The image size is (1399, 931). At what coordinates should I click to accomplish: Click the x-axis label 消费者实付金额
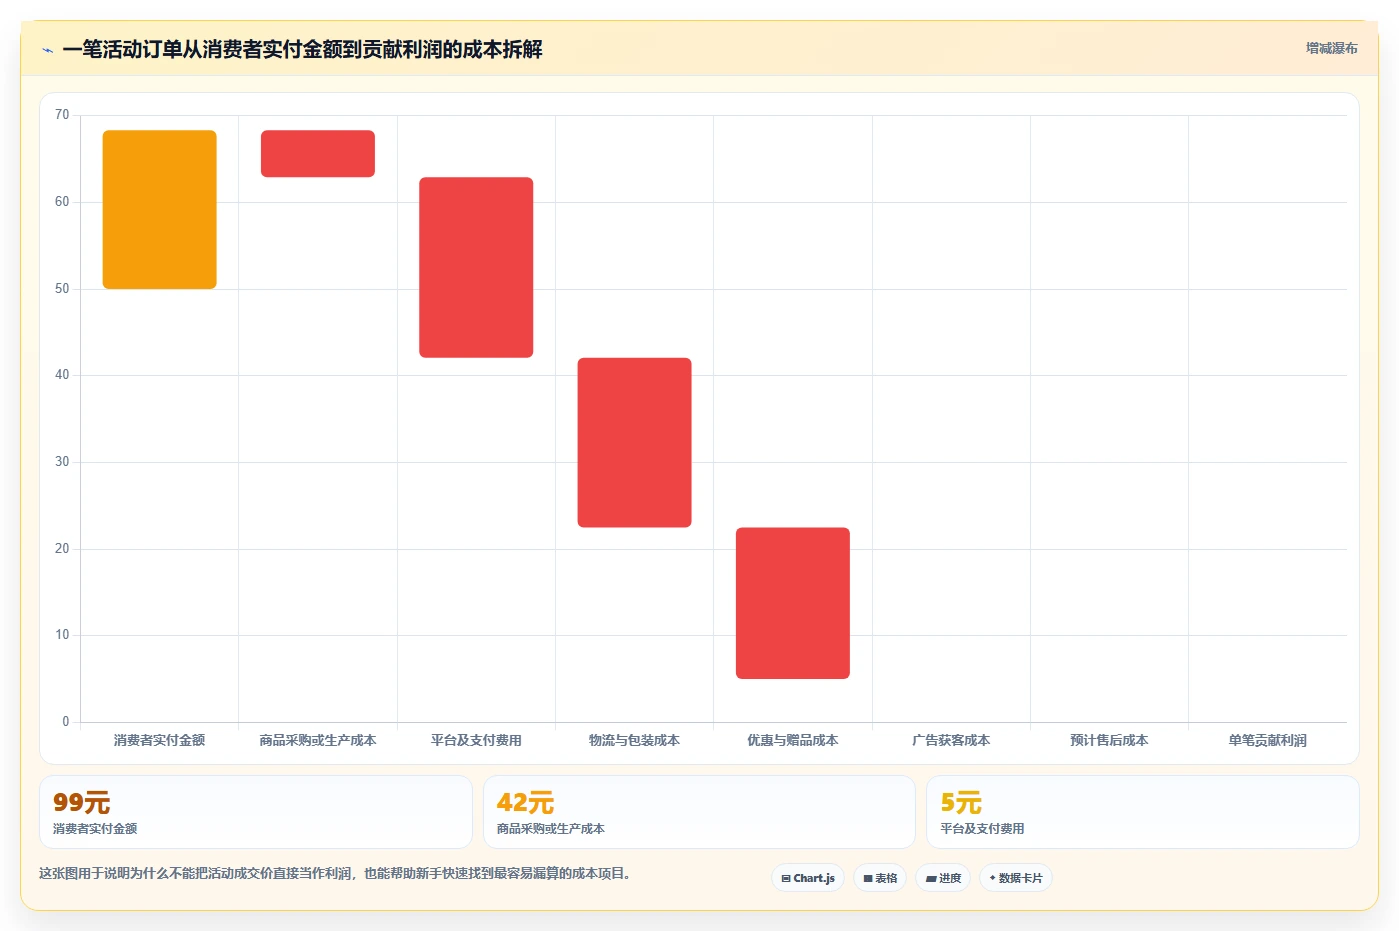(x=159, y=740)
